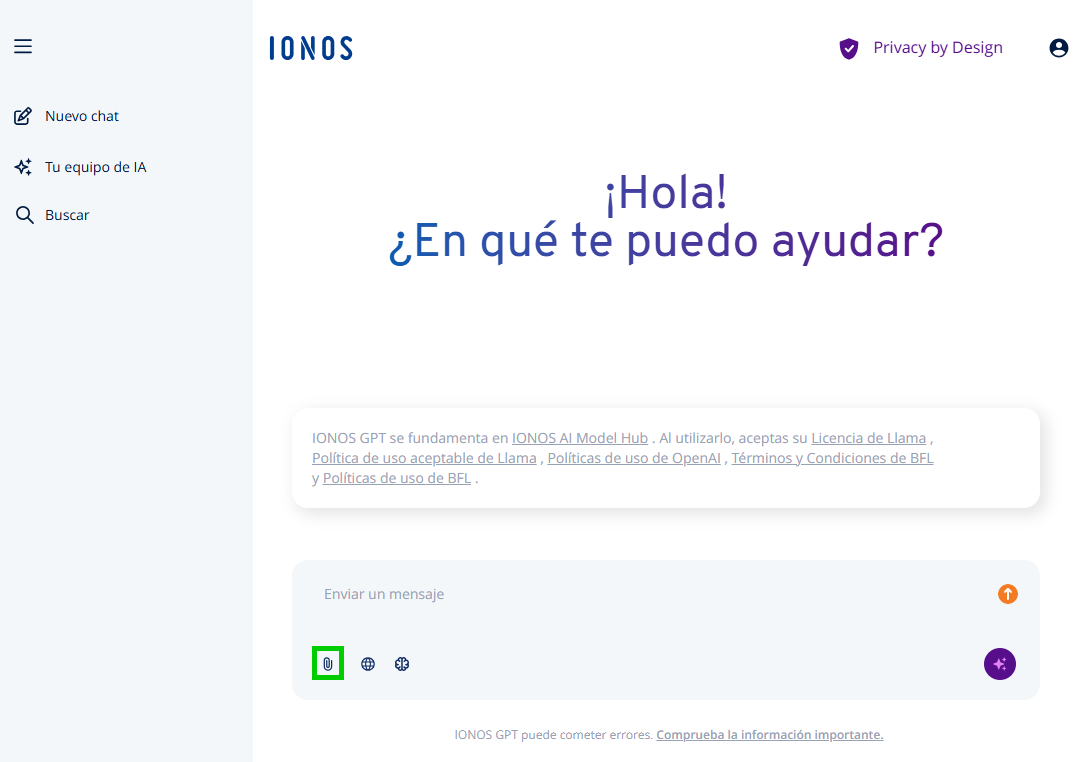Toggle the brain reasoning icon
The height and width of the screenshot is (762, 1078).
tap(402, 664)
